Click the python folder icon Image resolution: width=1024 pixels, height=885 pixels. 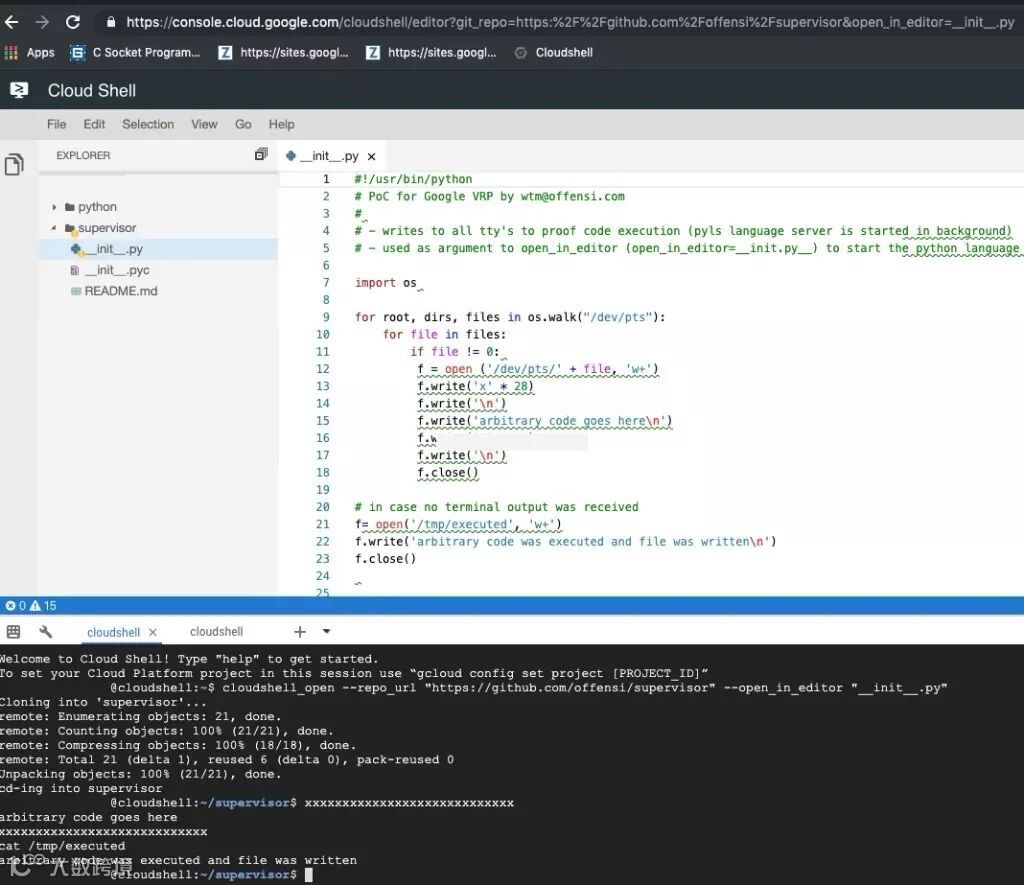[x=70, y=207]
